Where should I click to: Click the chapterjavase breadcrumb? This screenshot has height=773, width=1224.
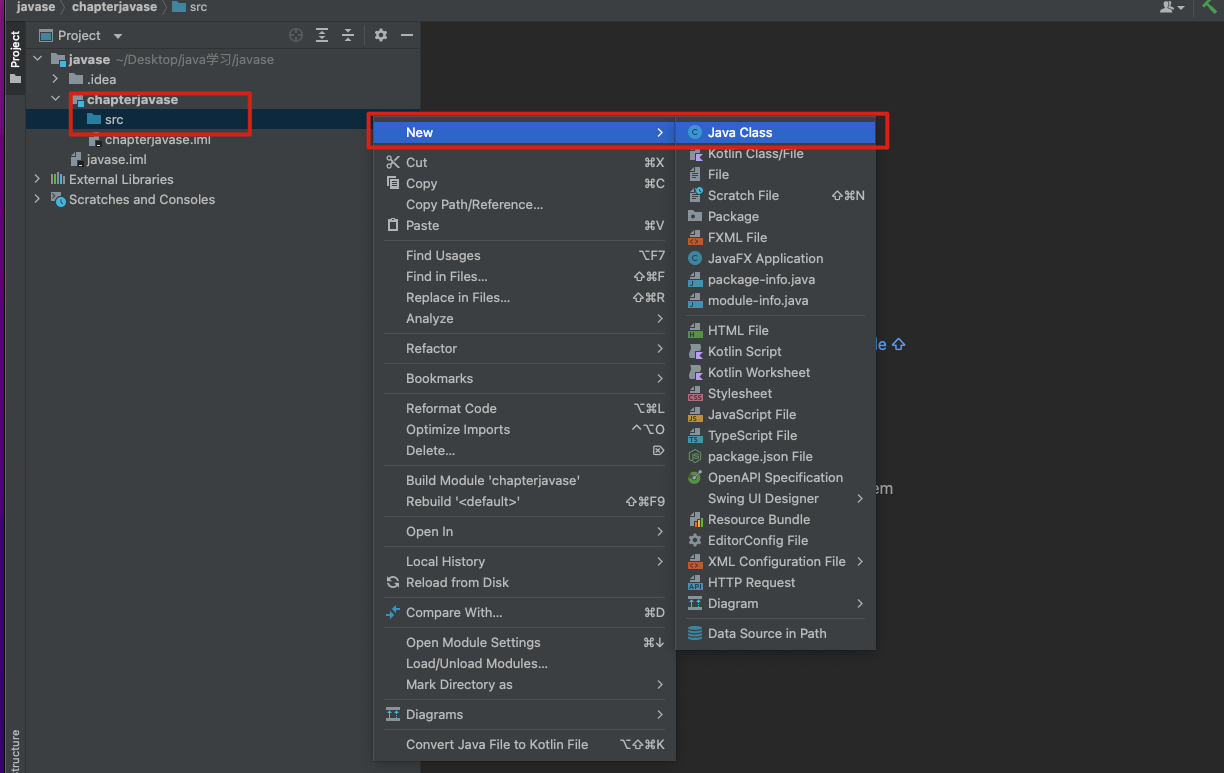click(112, 8)
